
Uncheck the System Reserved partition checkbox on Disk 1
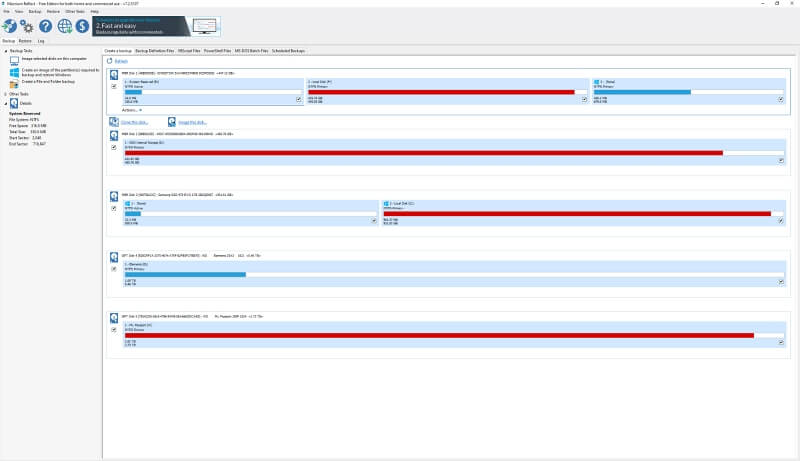click(298, 99)
